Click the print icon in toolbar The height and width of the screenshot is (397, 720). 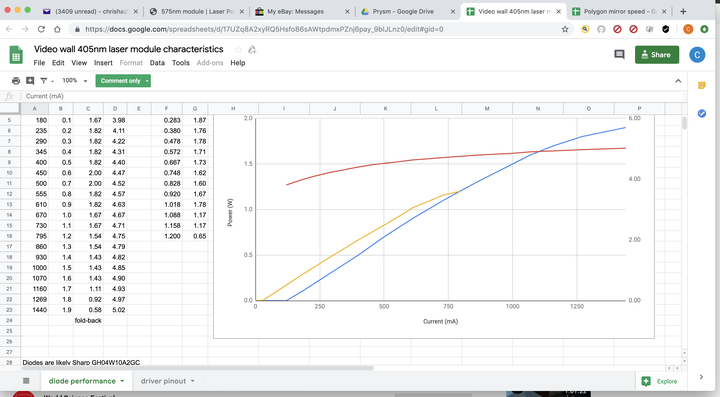(16, 81)
